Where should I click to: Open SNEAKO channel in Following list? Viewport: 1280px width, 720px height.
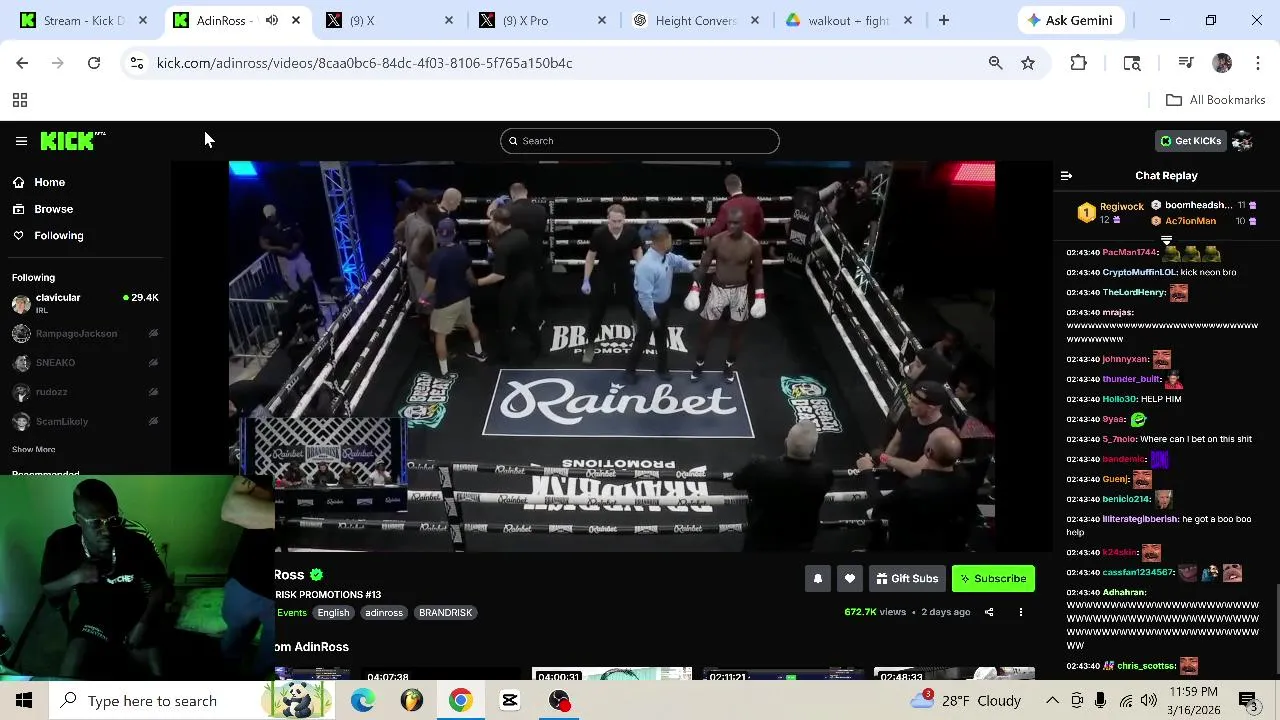point(85,362)
